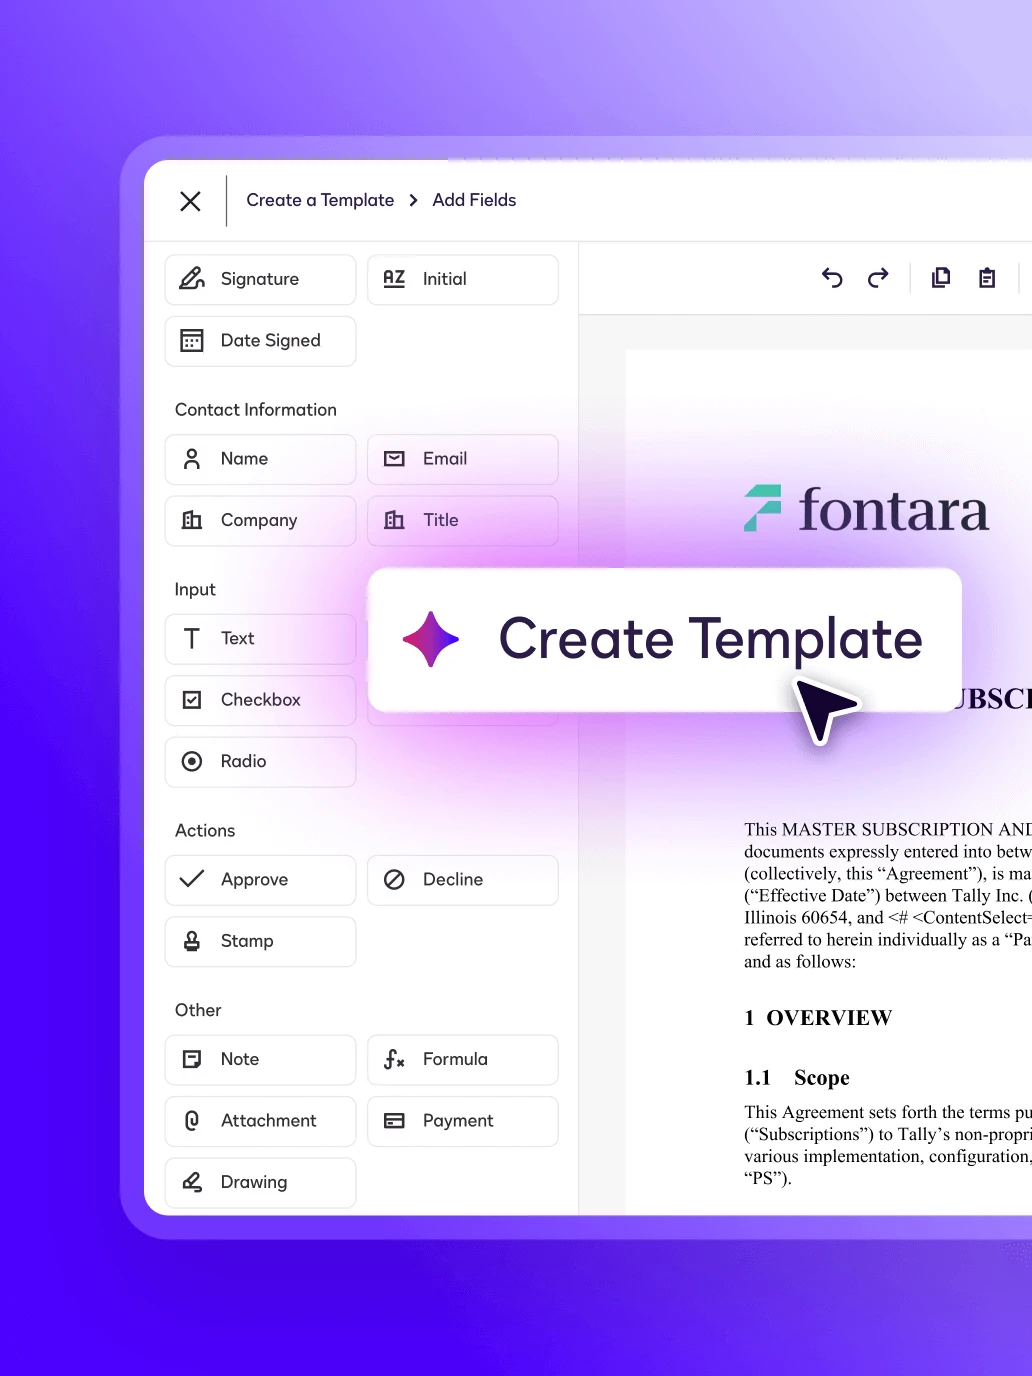Select the Signature field icon
The height and width of the screenshot is (1376, 1032).
click(x=192, y=279)
